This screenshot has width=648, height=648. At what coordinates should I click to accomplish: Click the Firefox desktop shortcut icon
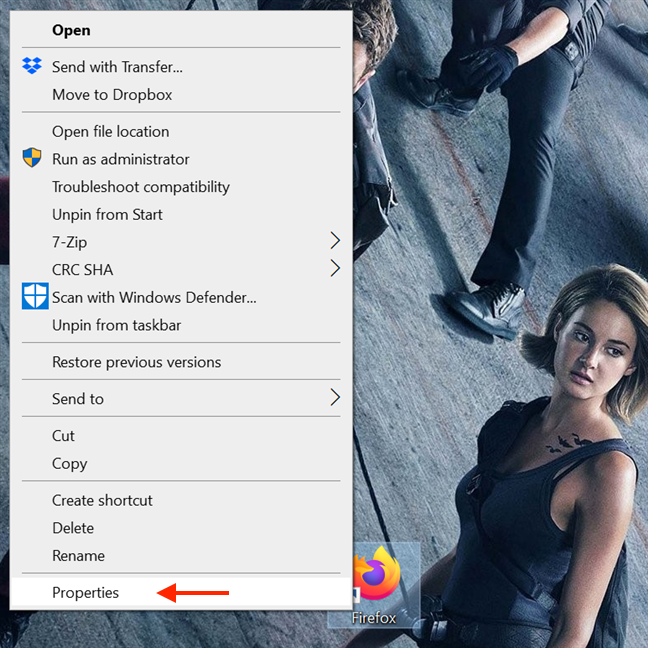pos(377,573)
